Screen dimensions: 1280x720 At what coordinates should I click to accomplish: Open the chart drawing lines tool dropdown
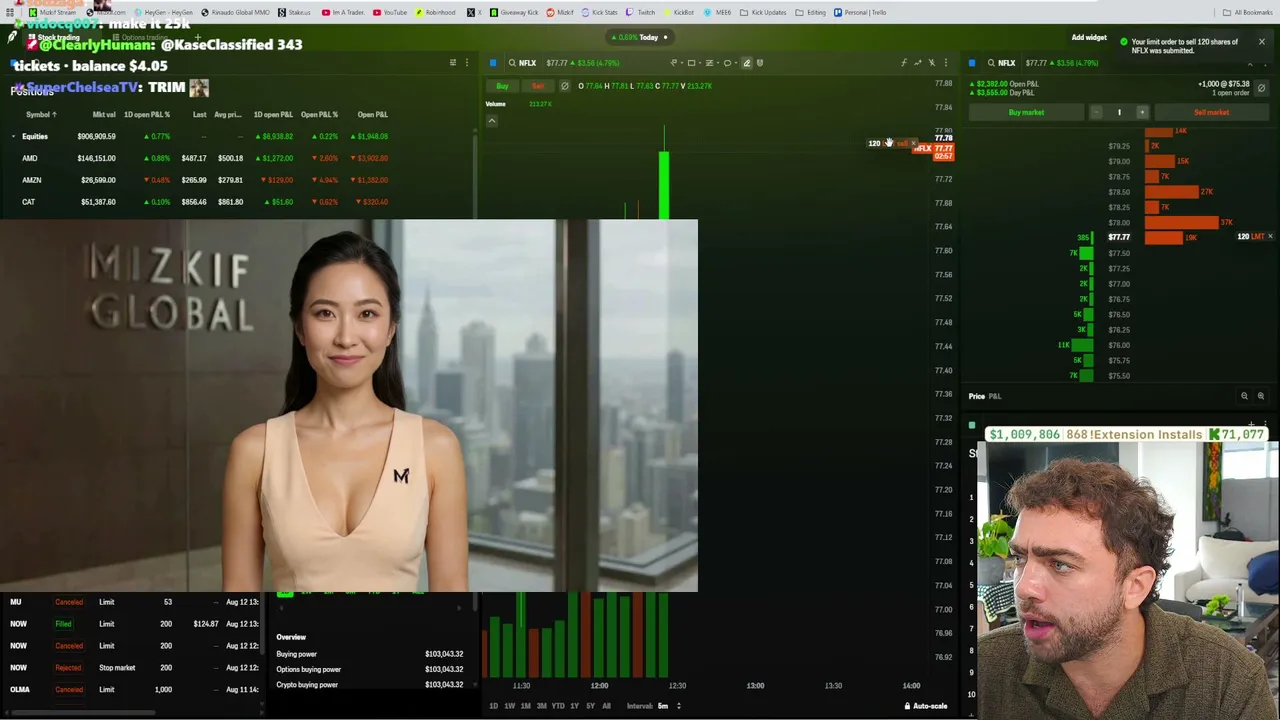675,63
